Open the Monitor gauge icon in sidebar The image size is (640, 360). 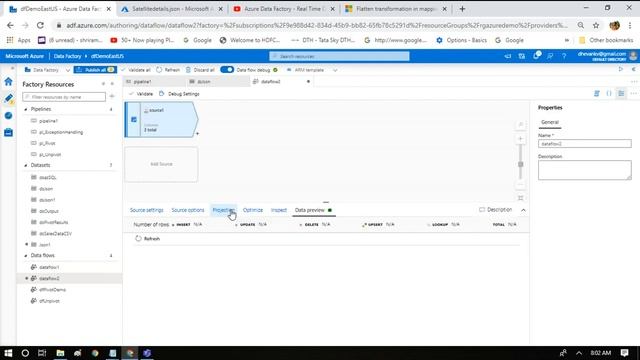[x=8, y=116]
